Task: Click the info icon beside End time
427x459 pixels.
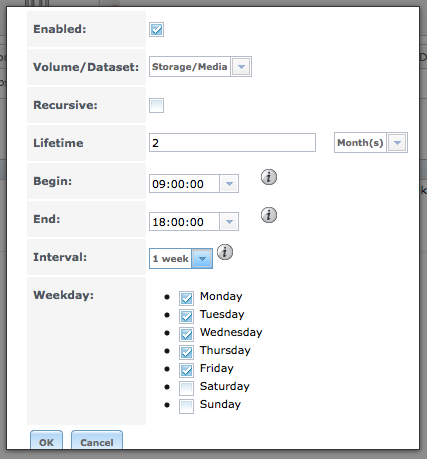Action: tap(269, 215)
